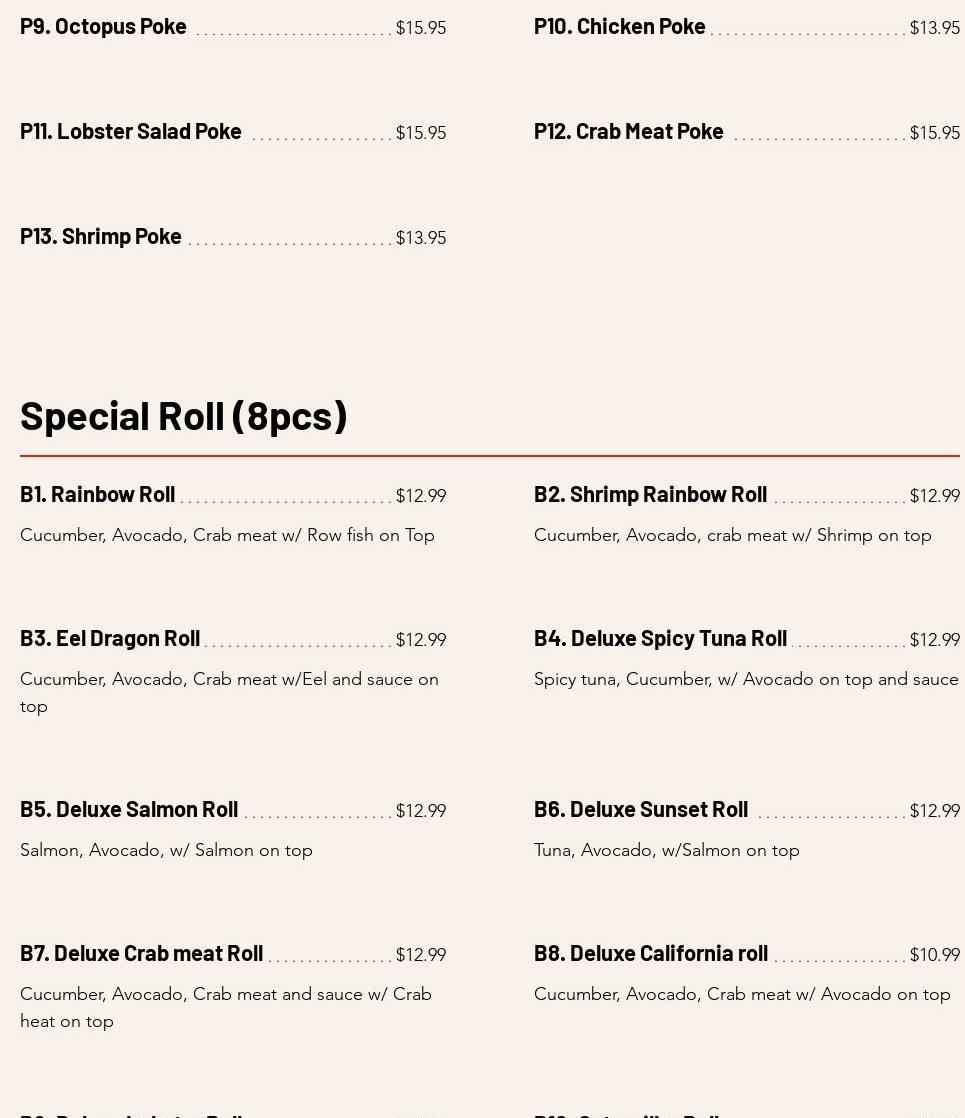This screenshot has height=1118, width=965.
Task: Click the Rainbow Roll description text
Action: coord(227,535)
